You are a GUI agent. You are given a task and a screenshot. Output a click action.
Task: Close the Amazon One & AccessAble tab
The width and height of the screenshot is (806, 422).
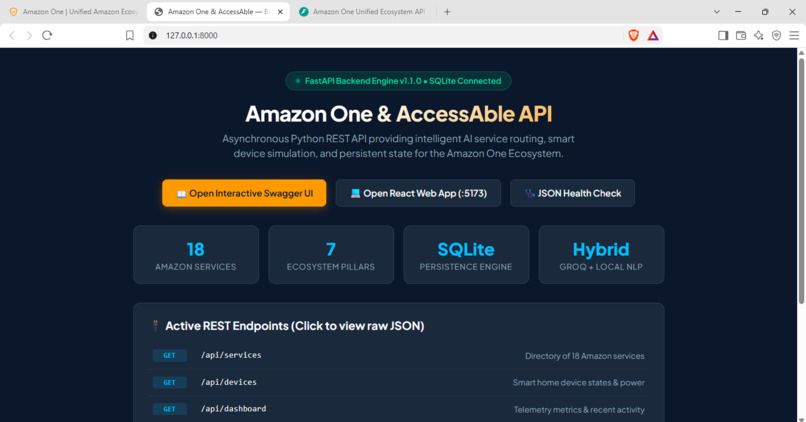pos(280,12)
